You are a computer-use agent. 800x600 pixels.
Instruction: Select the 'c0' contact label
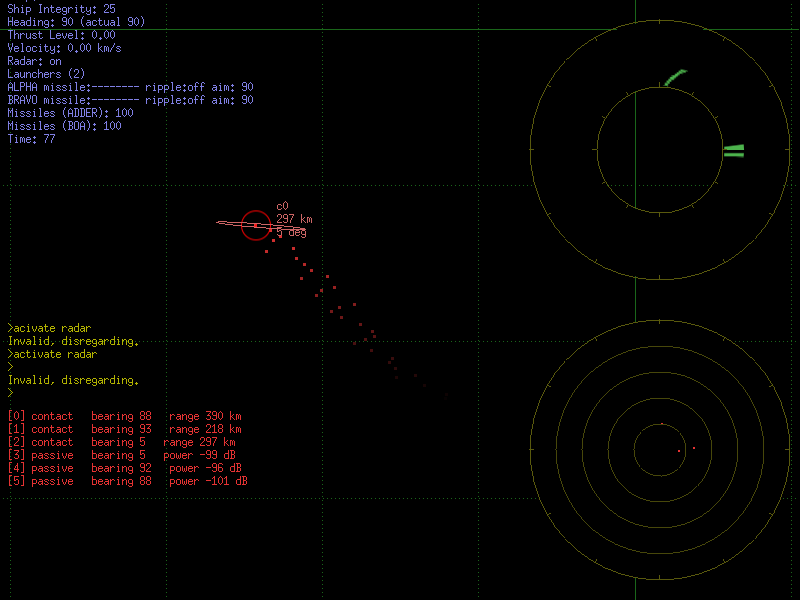click(283, 206)
